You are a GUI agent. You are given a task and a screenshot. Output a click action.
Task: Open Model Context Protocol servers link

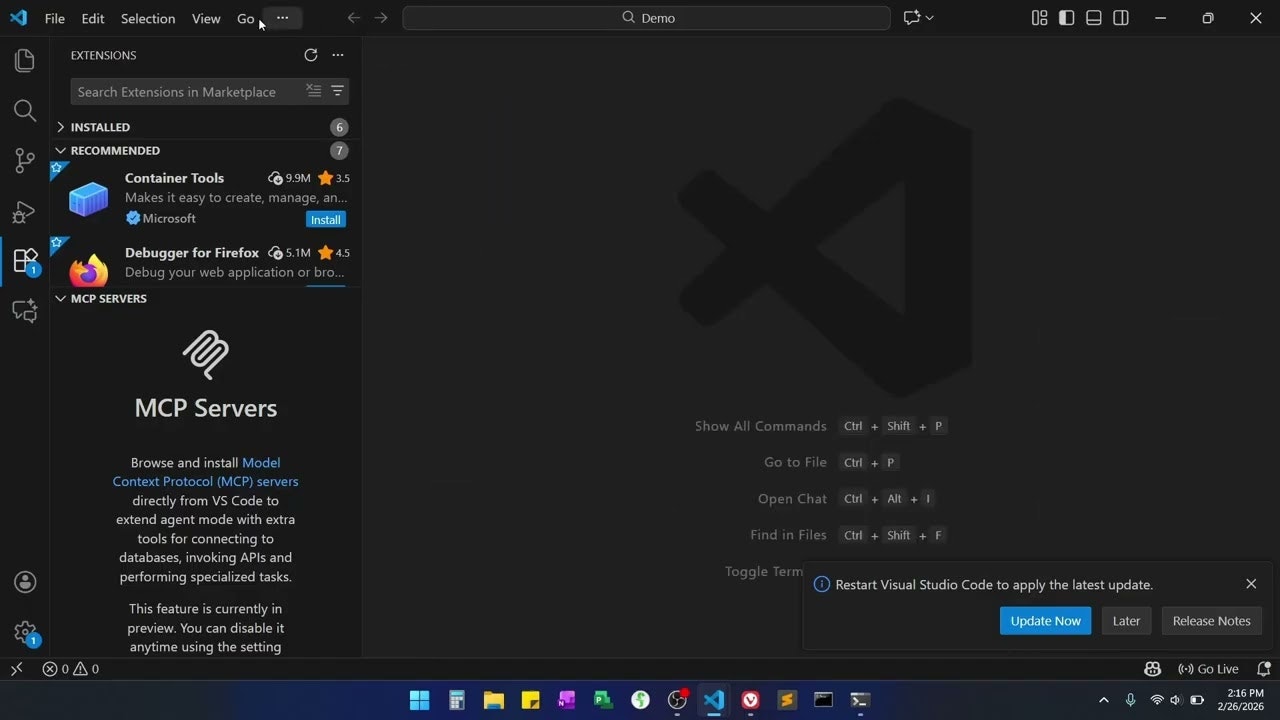click(x=205, y=472)
